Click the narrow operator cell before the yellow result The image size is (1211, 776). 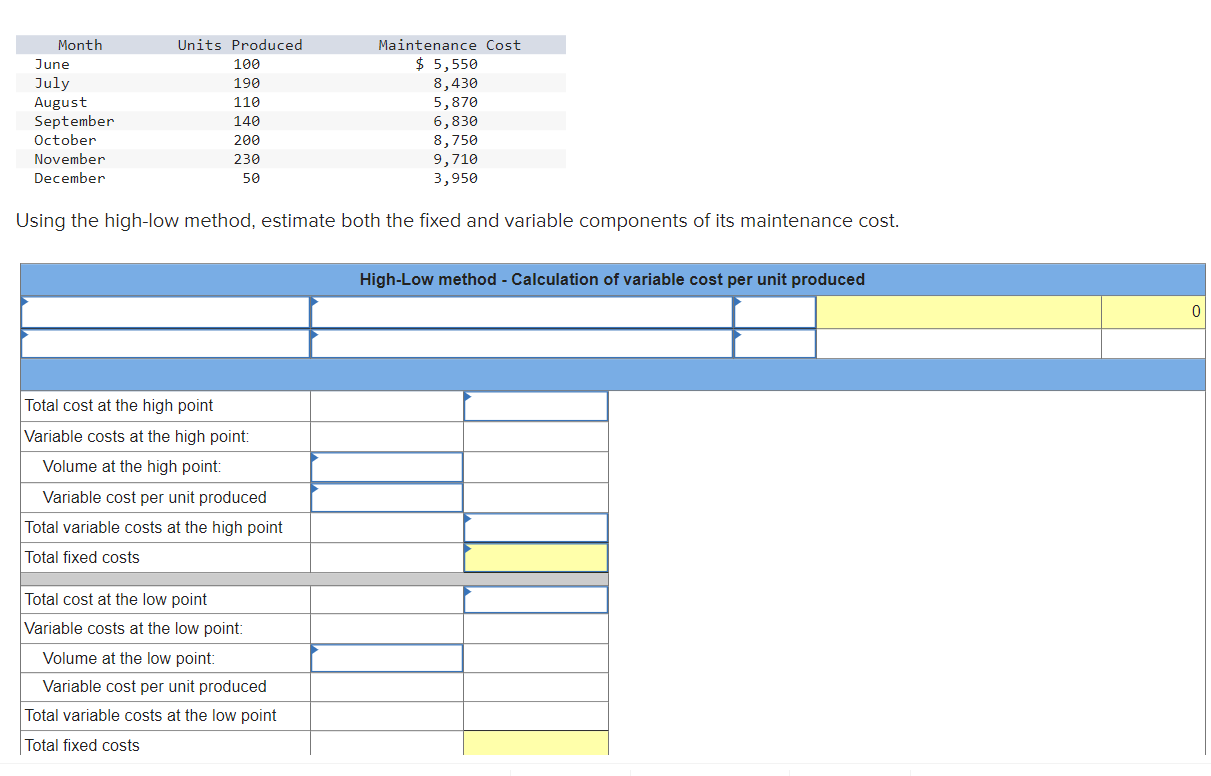[774, 311]
